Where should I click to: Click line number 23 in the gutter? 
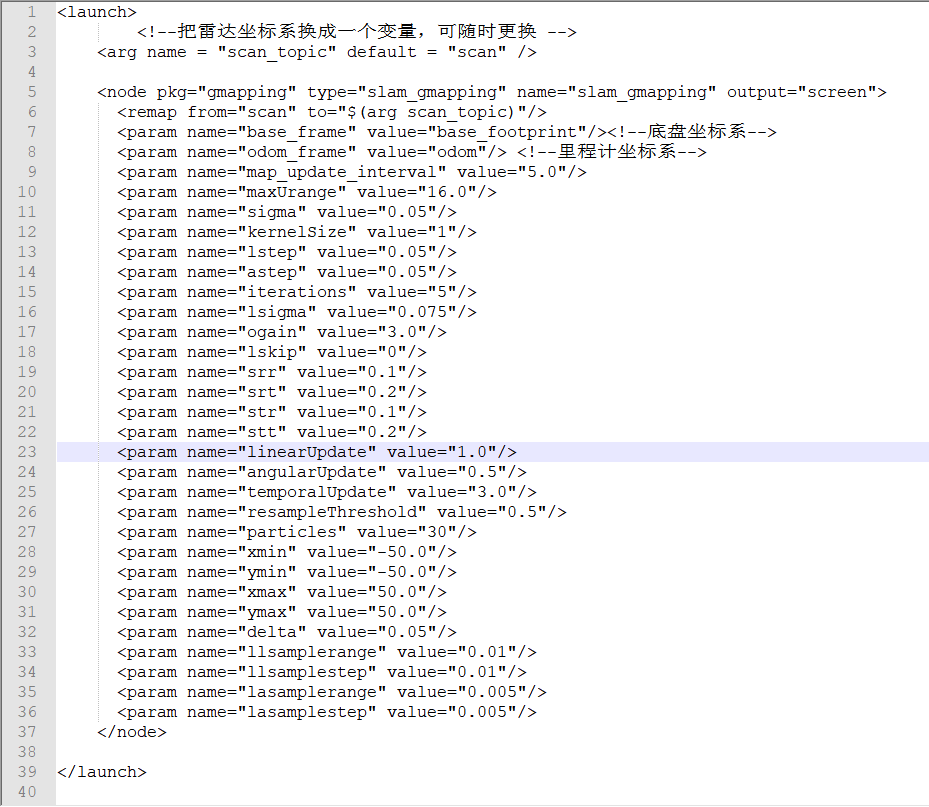point(27,452)
